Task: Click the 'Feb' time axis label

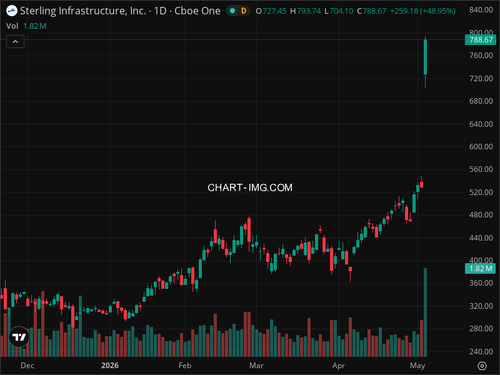Action: pyautogui.click(x=185, y=366)
